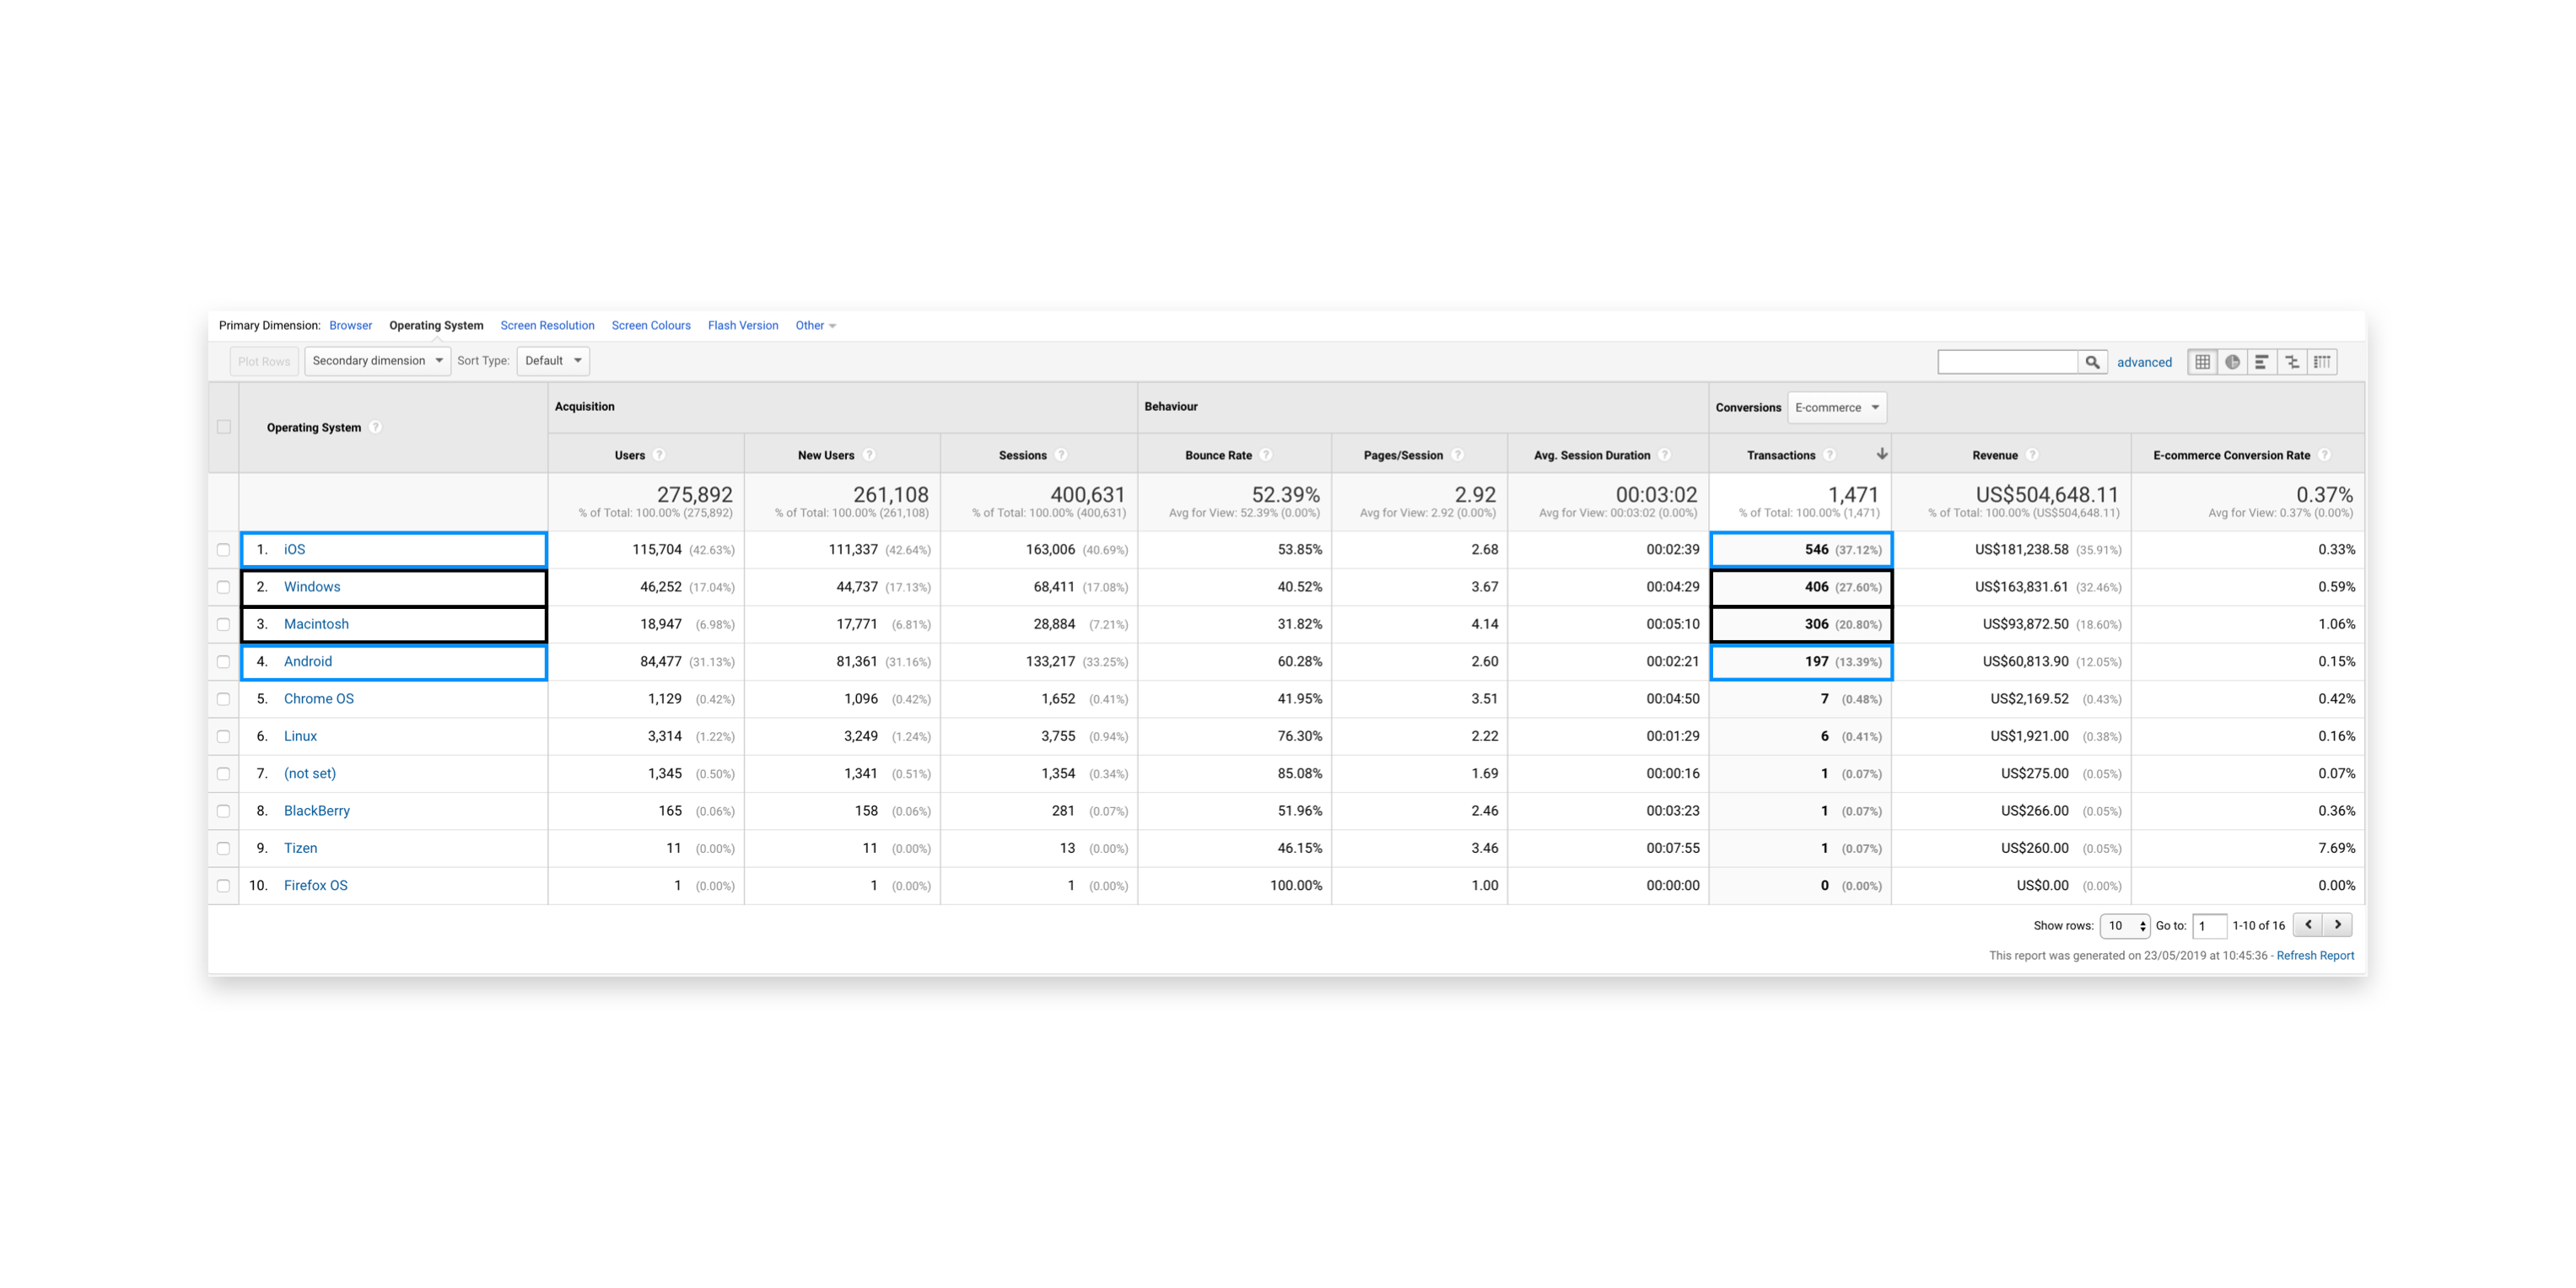2576x1288 pixels.
Task: Tick the checkbox for the Firefox OS row
Action: click(x=224, y=886)
